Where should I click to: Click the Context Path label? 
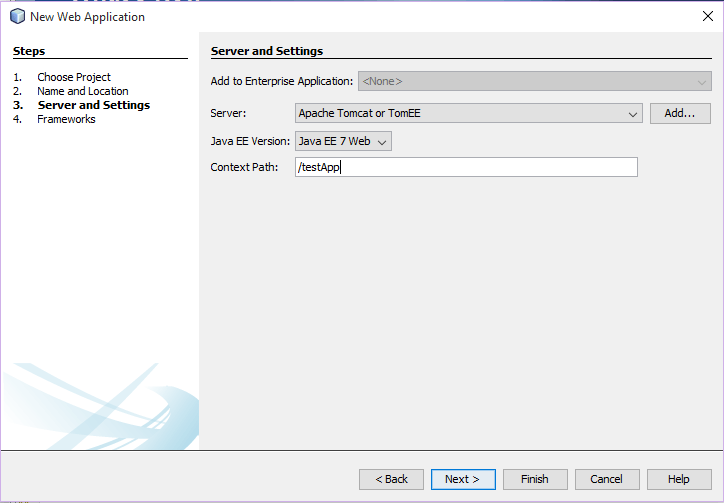(244, 167)
